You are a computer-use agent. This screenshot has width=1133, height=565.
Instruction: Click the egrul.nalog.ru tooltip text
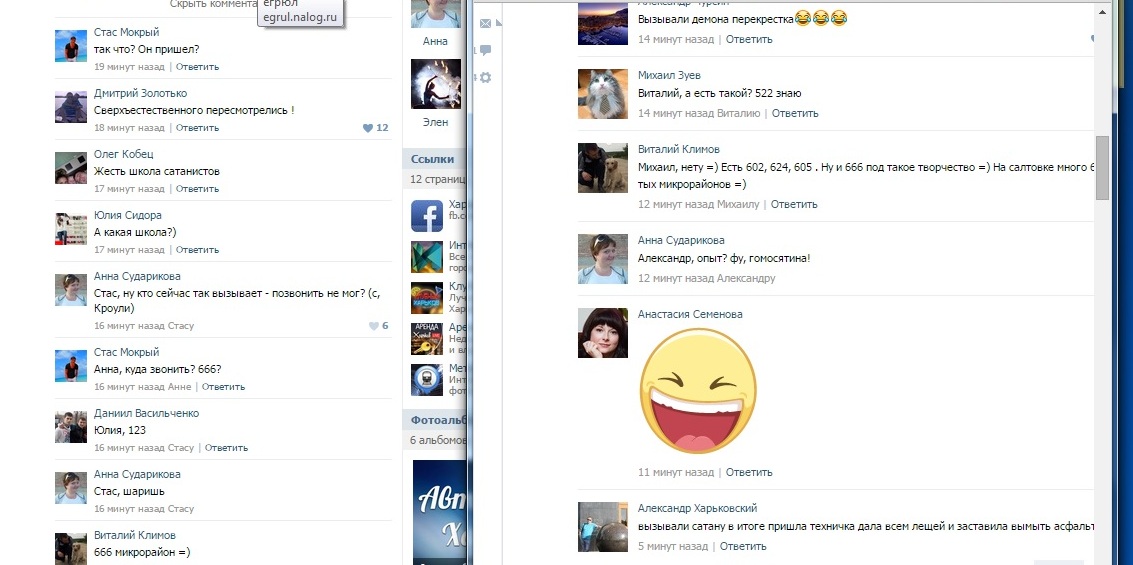(x=300, y=17)
